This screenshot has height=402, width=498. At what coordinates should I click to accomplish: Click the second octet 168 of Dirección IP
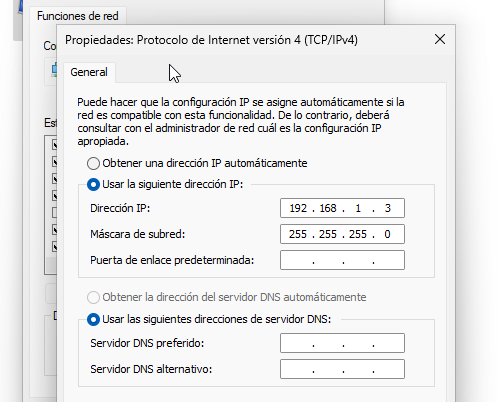pos(328,208)
